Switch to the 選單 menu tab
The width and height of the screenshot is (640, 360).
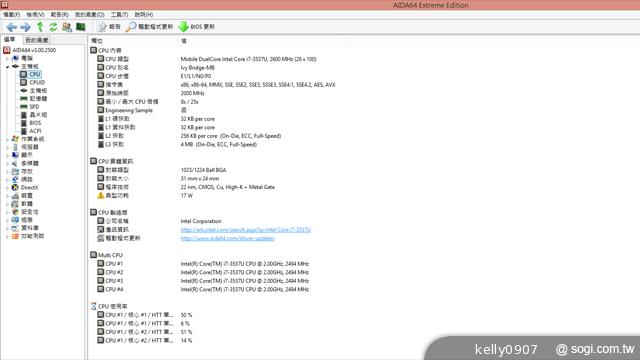tap(10, 40)
